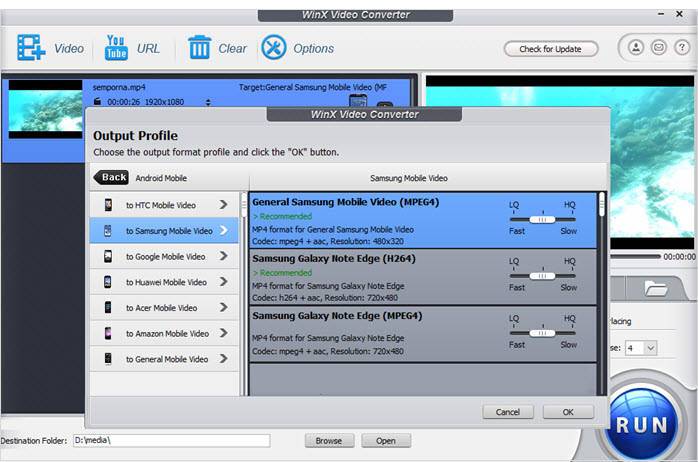
Task: Expand to Acer Mobile Video arrow
Action: coord(223,308)
